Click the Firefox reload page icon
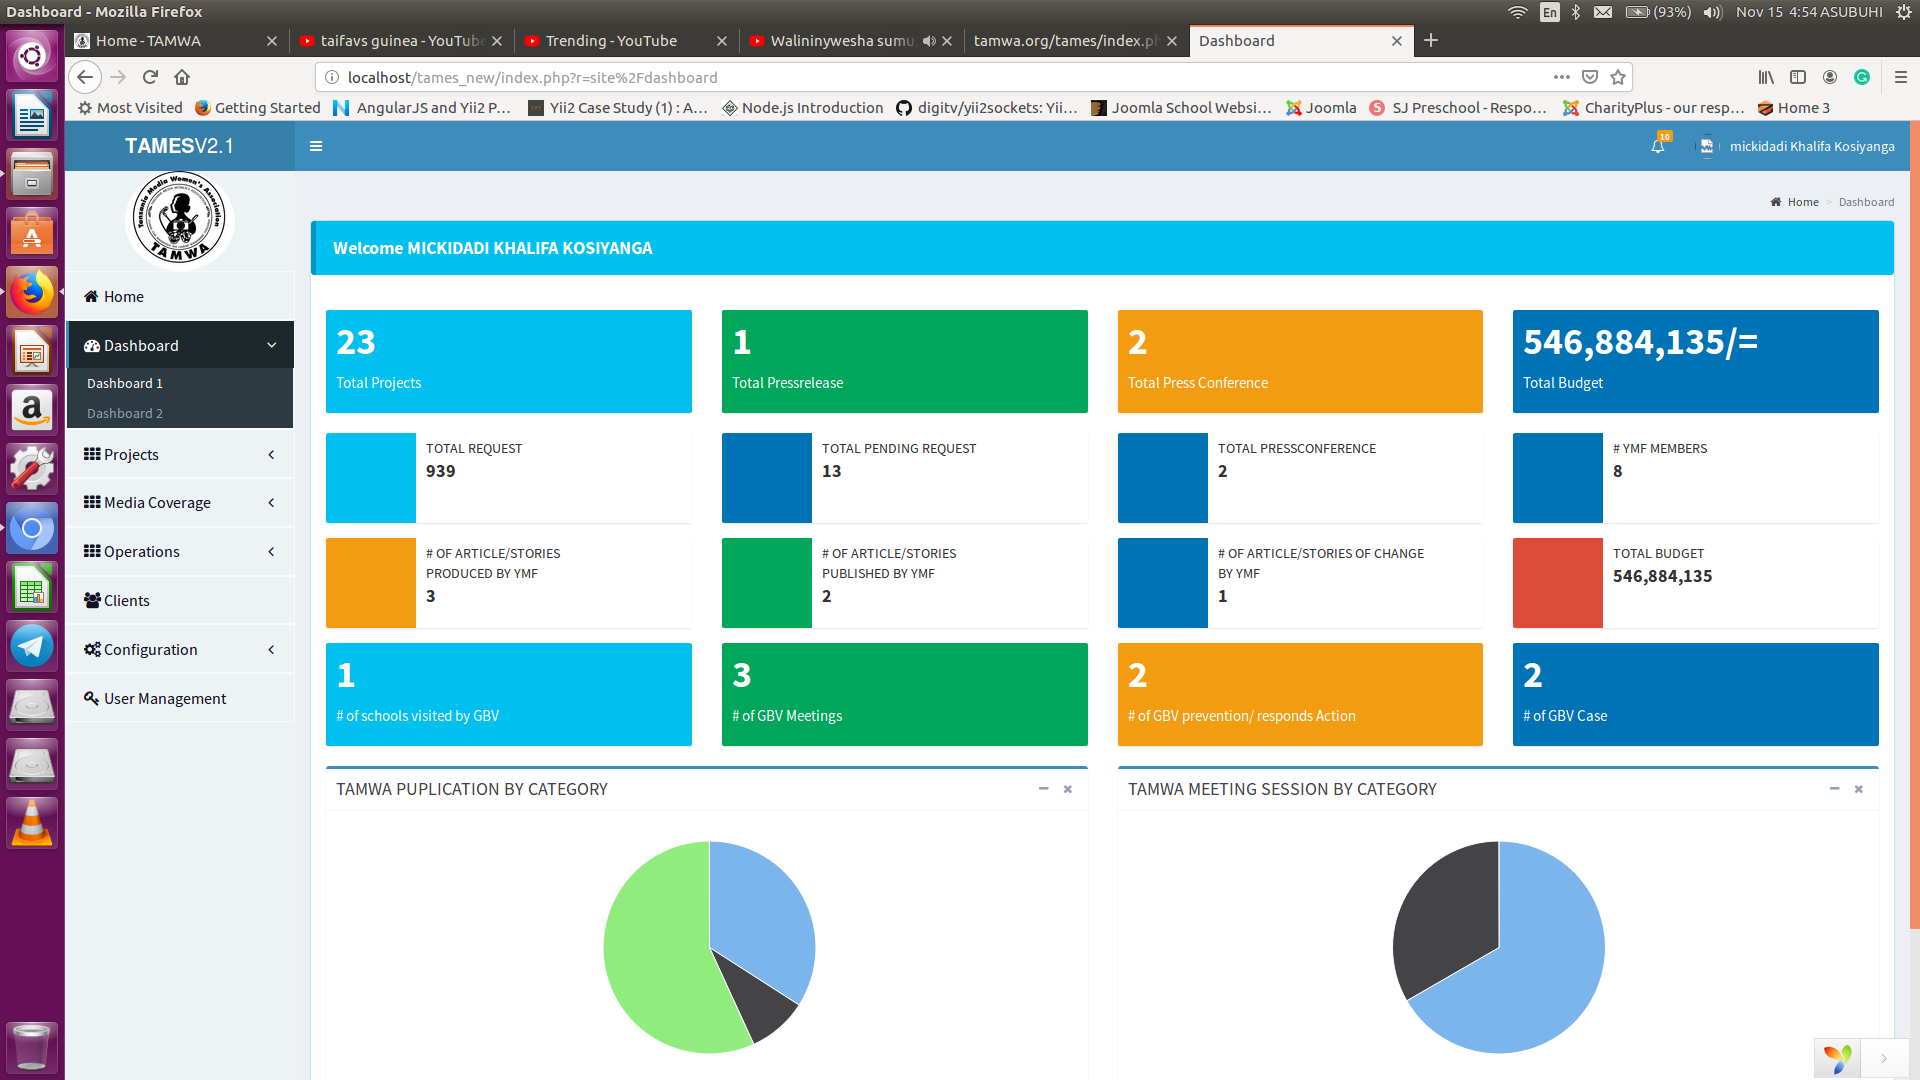1920x1080 pixels. click(x=150, y=77)
